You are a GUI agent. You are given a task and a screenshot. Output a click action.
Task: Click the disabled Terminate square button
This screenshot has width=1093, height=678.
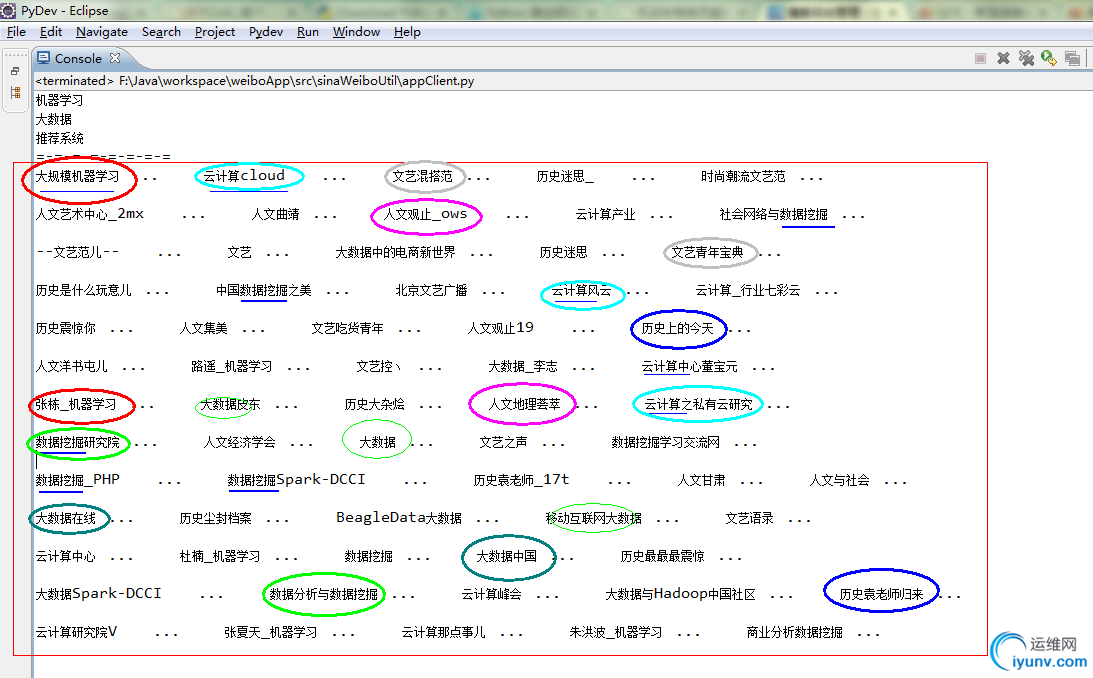click(980, 59)
